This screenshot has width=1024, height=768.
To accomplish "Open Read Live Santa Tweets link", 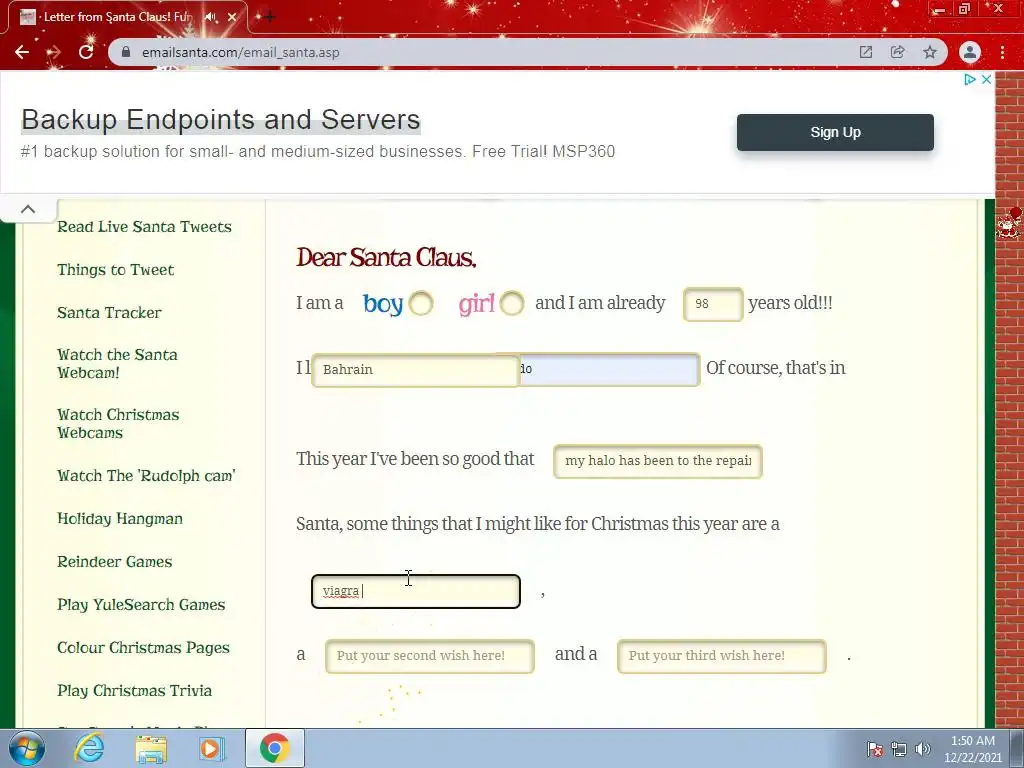I will click(x=144, y=227).
